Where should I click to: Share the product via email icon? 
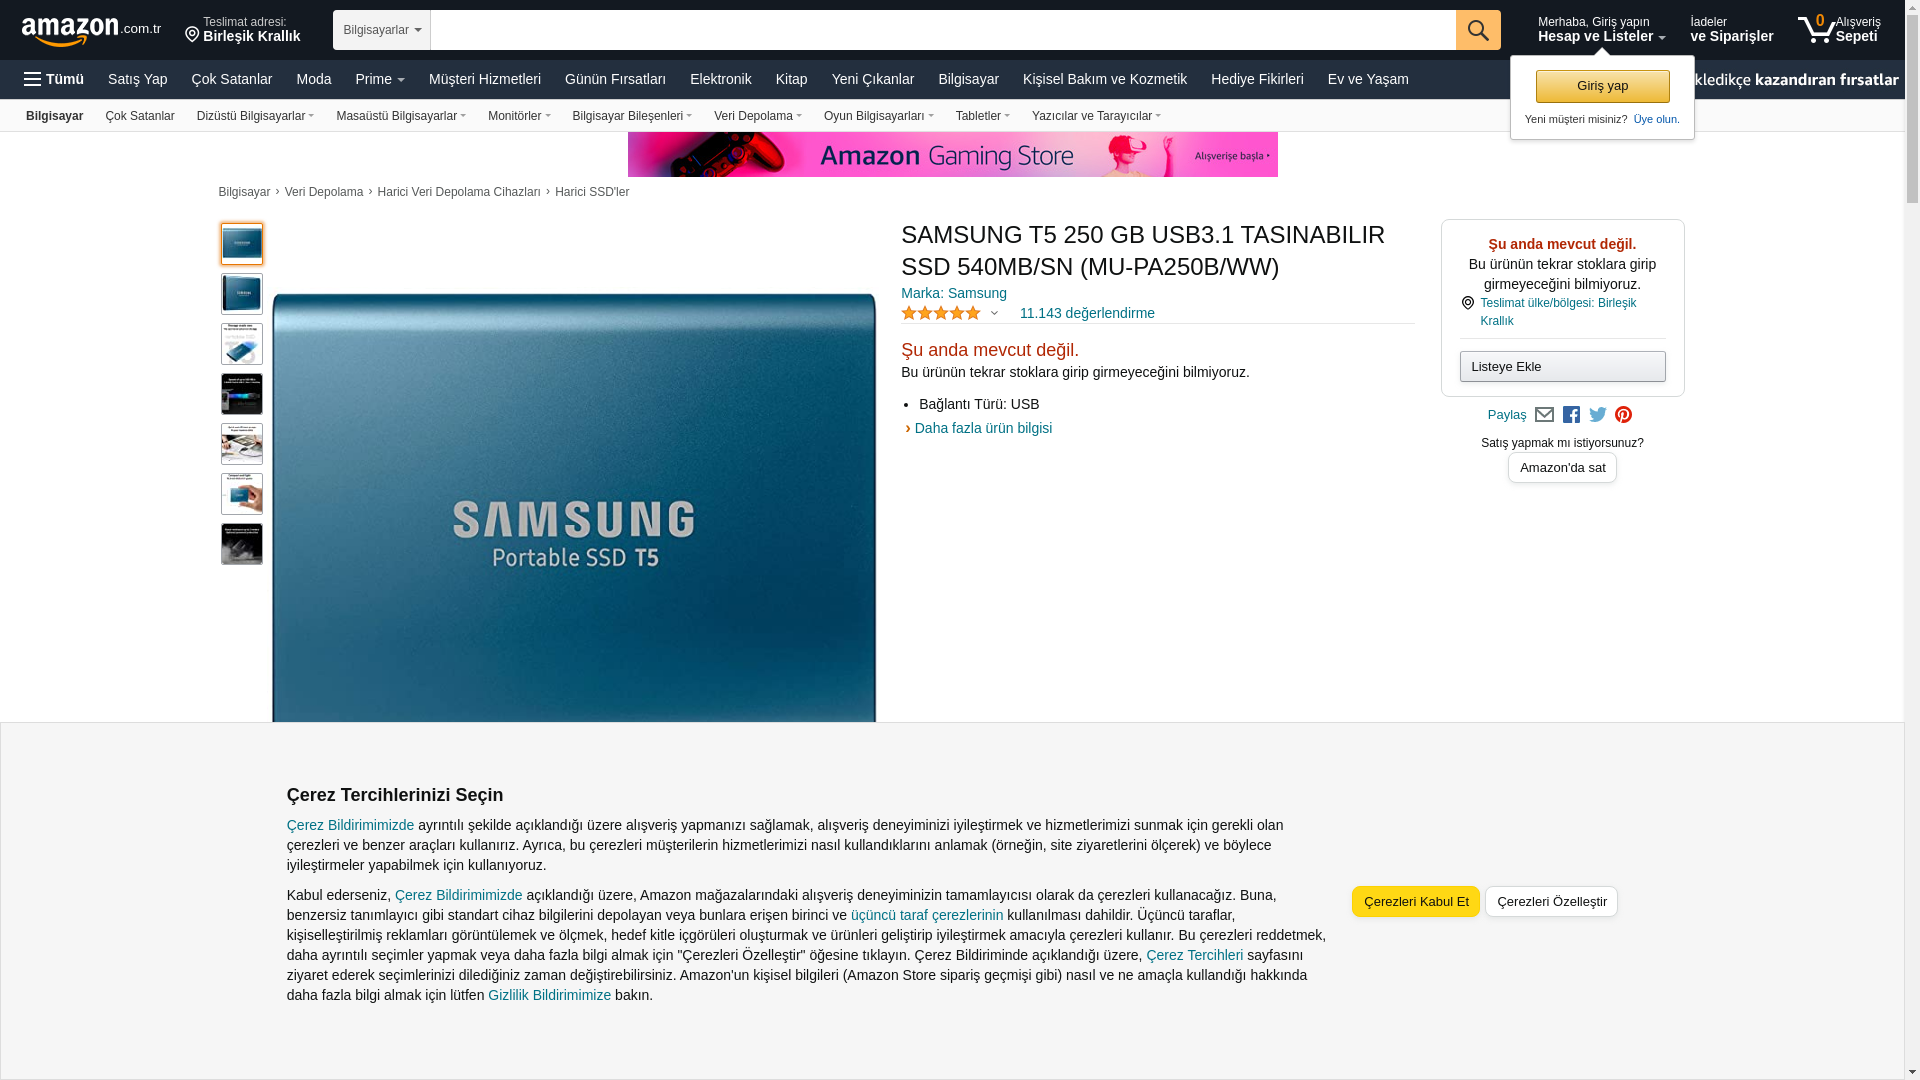(1544, 415)
